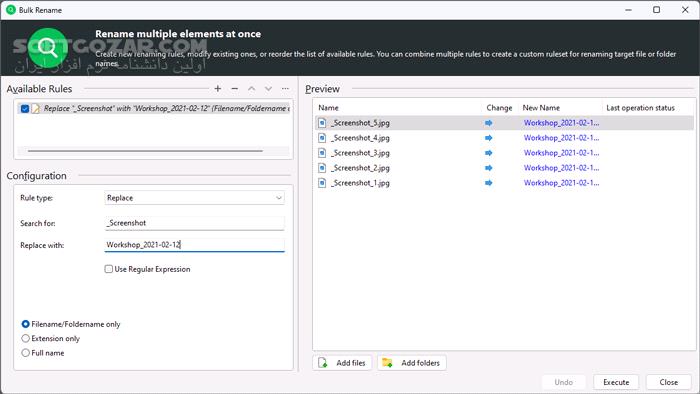The width and height of the screenshot is (700, 394).
Task: Click the Execute button
Action: coord(616,382)
